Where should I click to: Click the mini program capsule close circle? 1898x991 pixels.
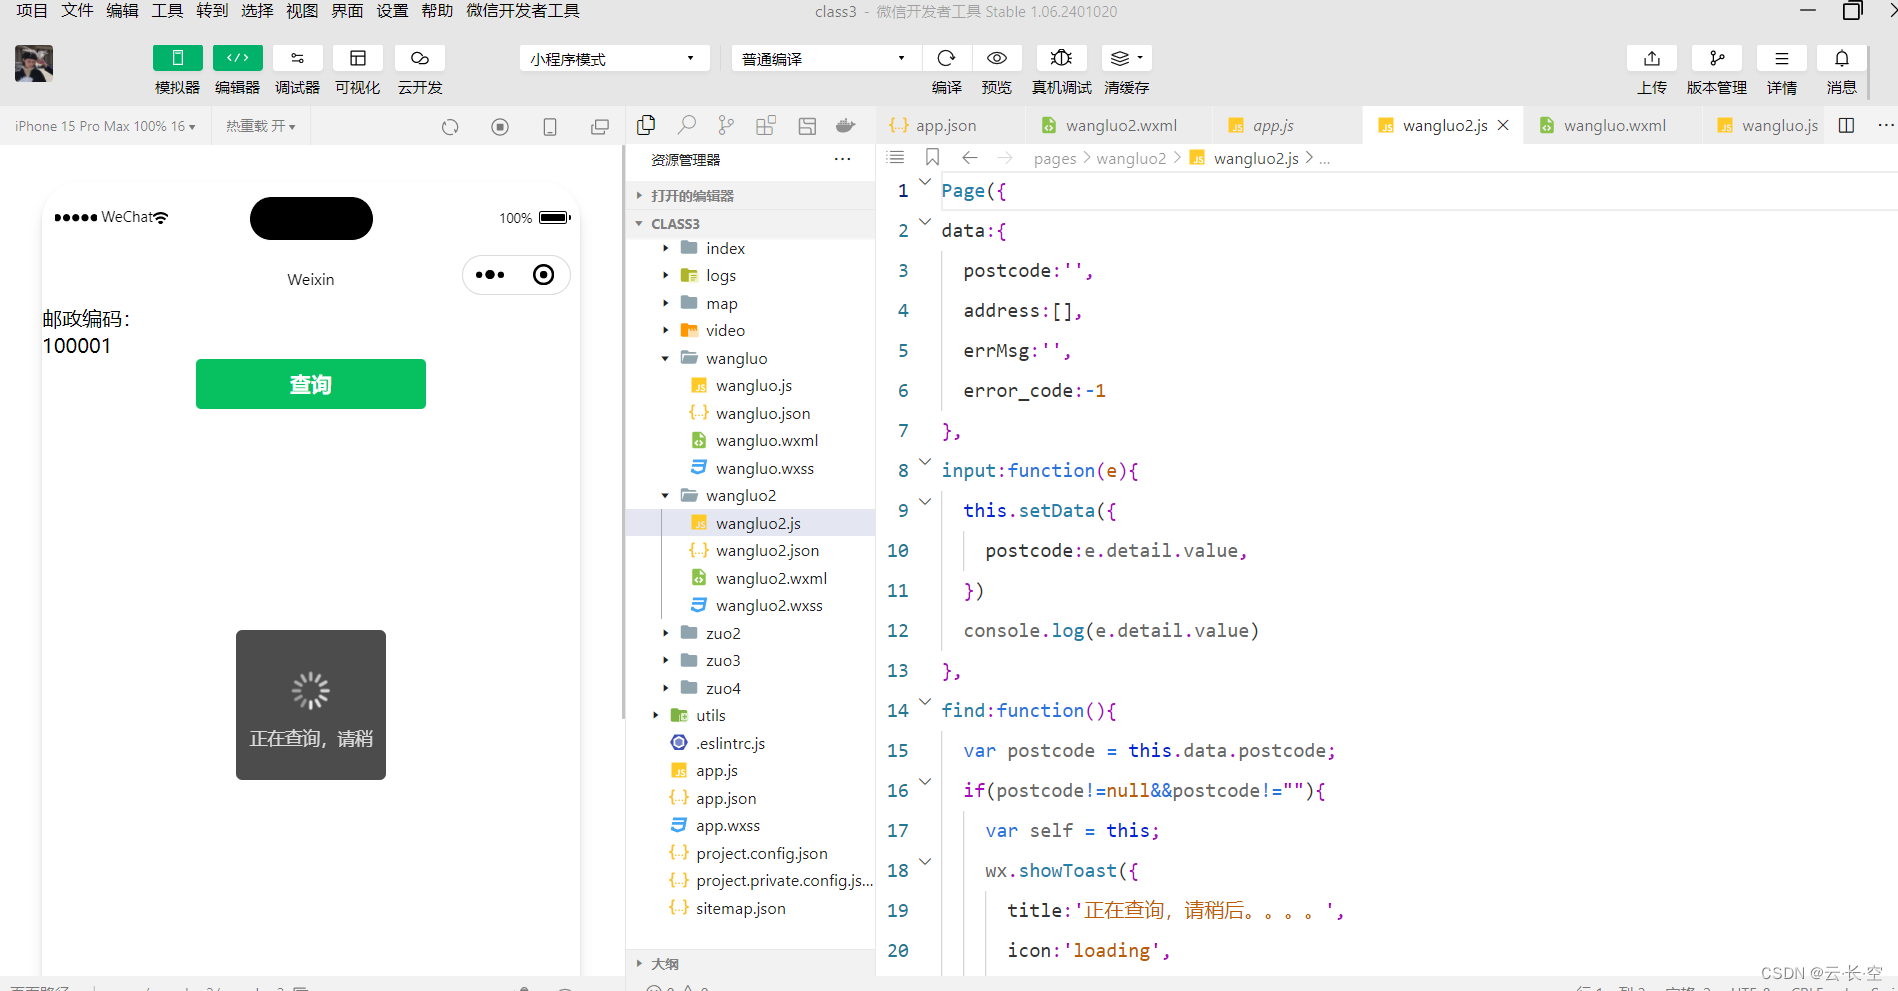544,275
